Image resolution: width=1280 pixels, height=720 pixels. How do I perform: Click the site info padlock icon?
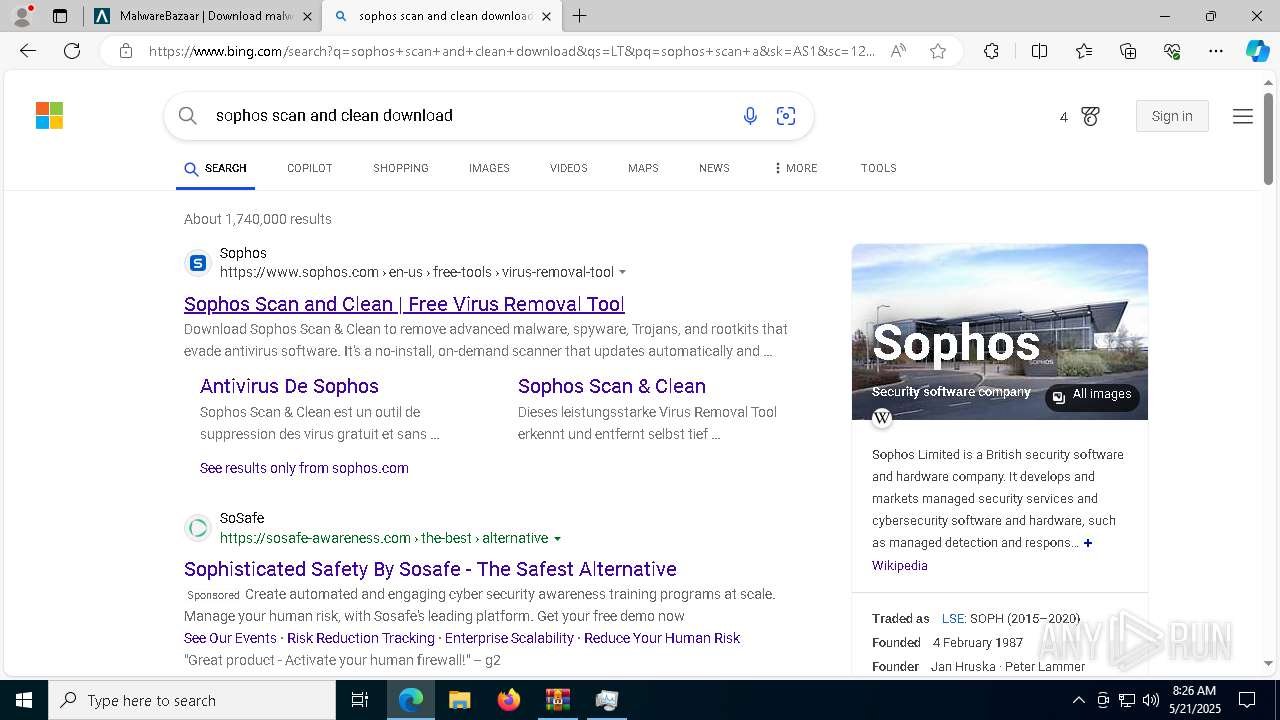125,51
